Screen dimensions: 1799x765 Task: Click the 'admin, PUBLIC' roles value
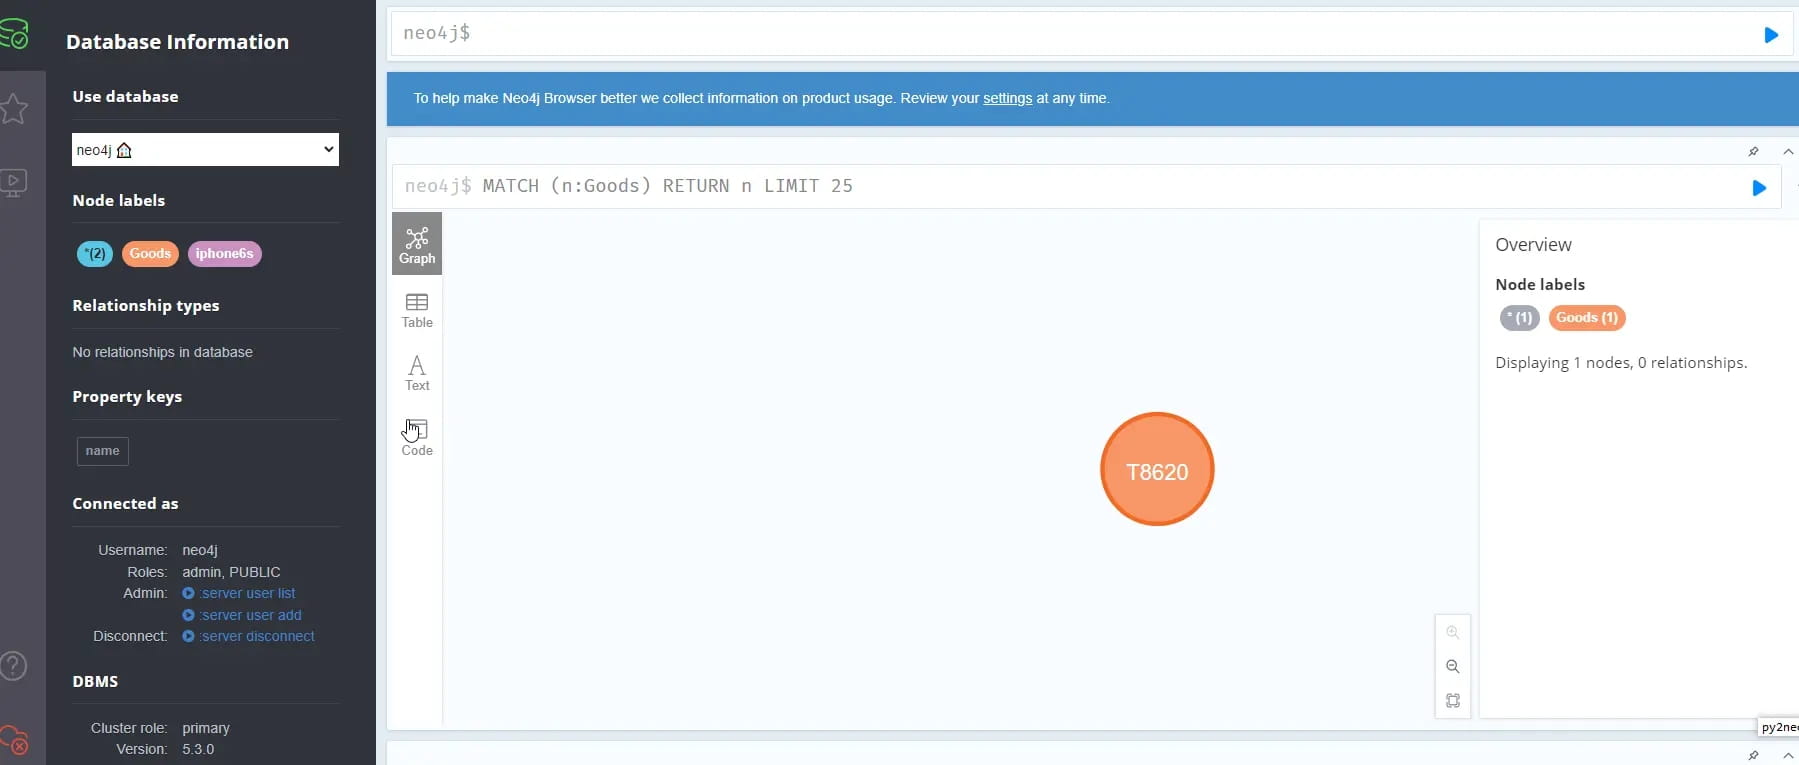(x=231, y=572)
